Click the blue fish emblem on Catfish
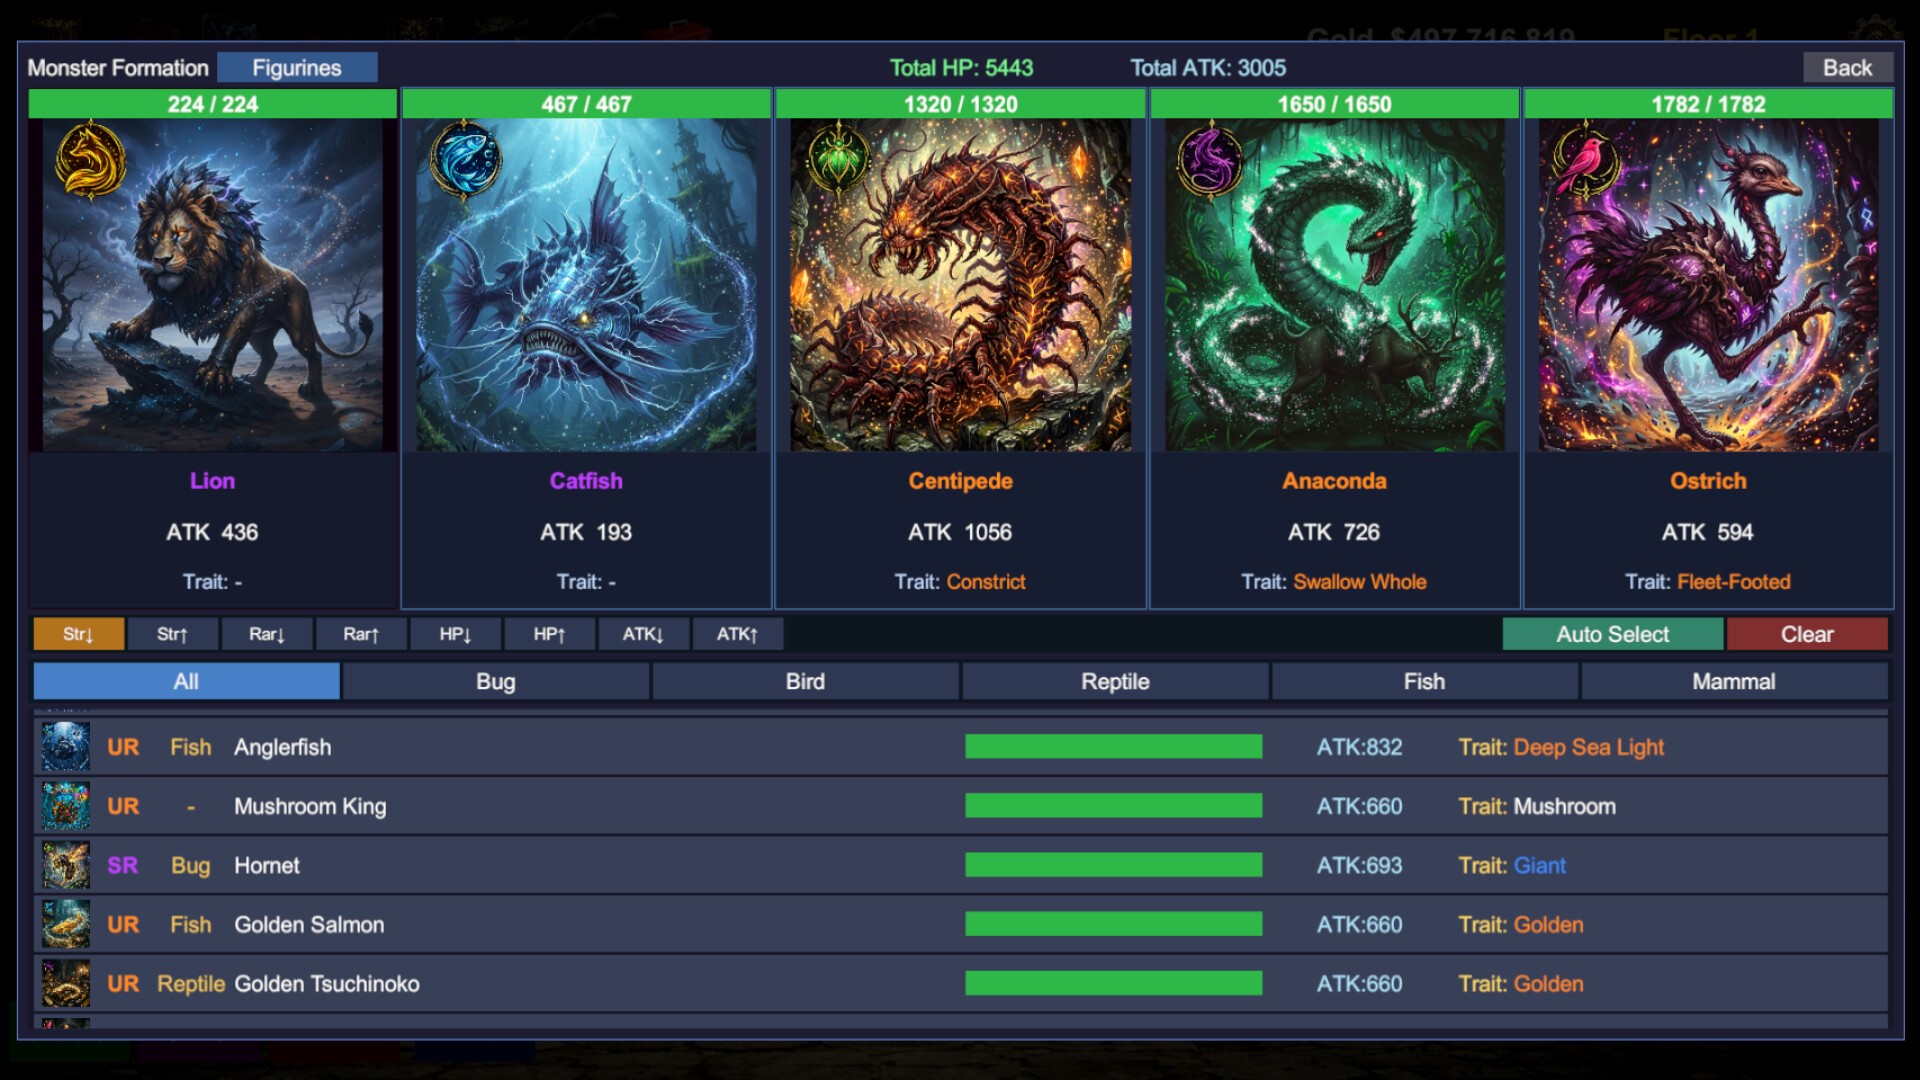The height and width of the screenshot is (1080, 1920). point(465,159)
